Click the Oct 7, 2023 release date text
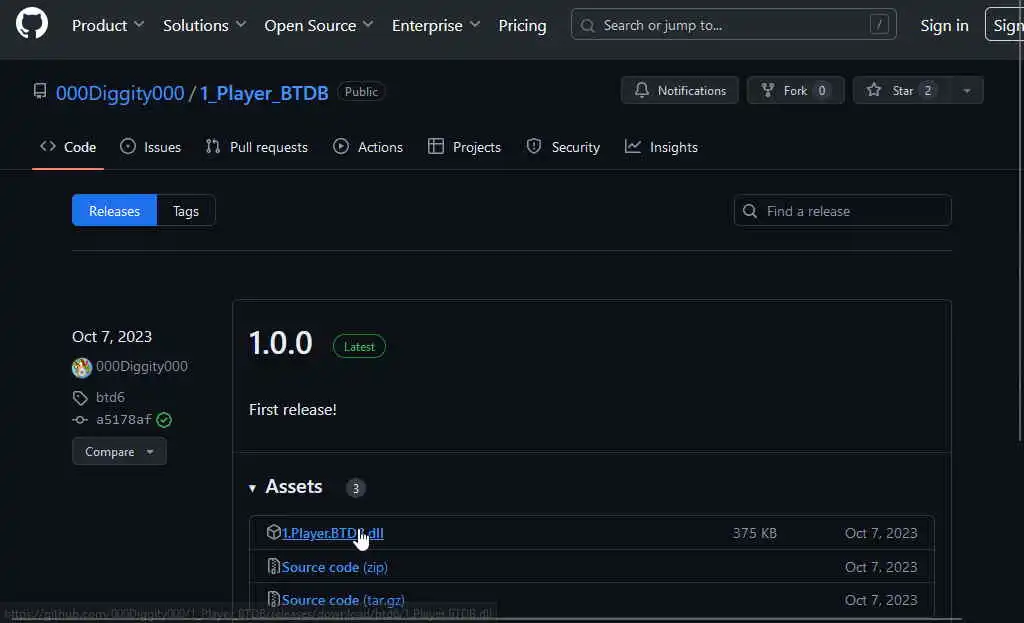 [112, 336]
